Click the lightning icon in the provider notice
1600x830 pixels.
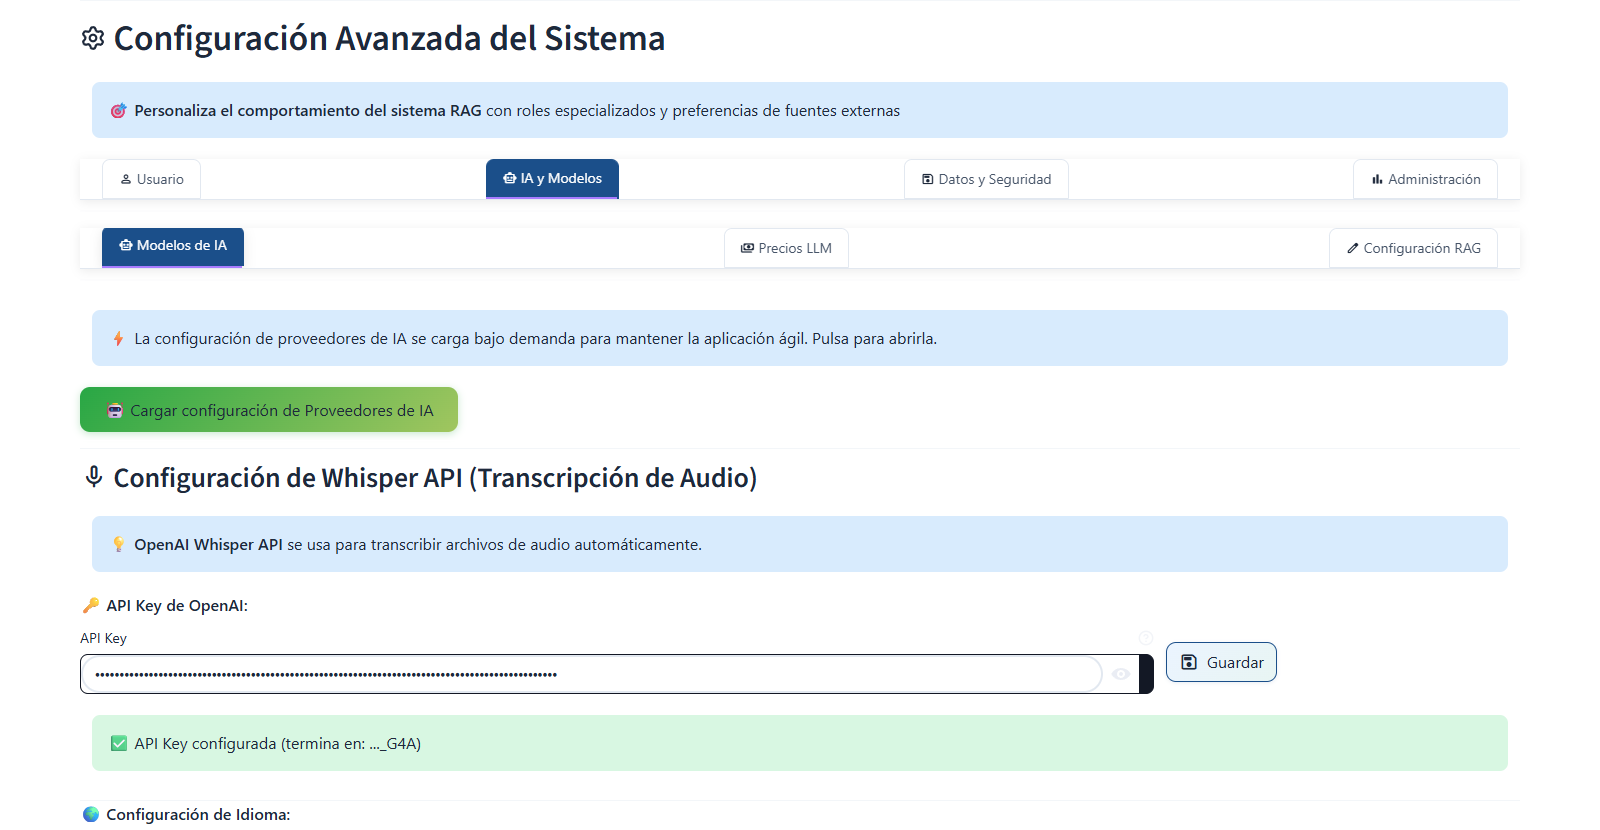(x=118, y=338)
